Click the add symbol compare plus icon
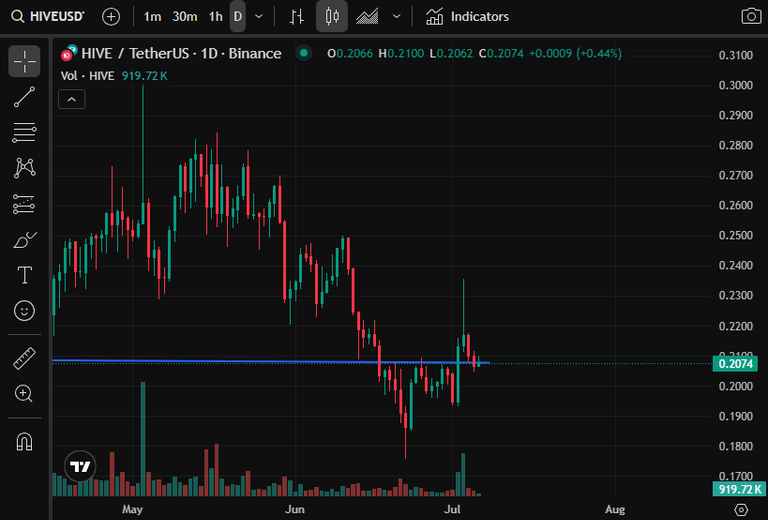Screen dimensions: 768x520 111,17
